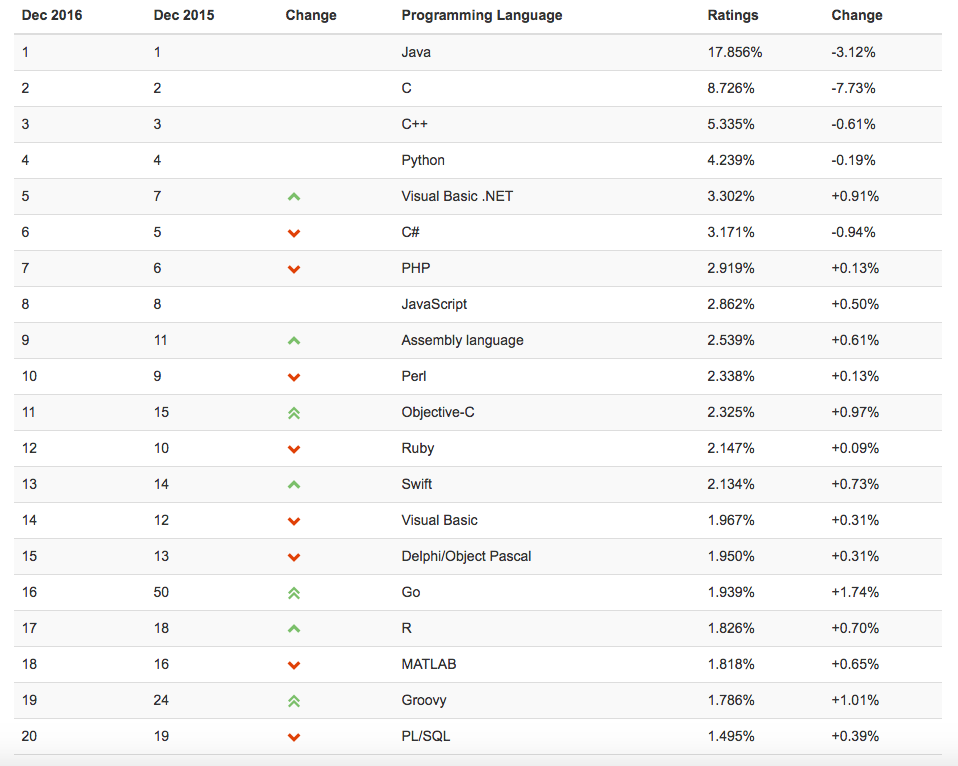Click the JavaScript language entry
This screenshot has width=958, height=766.
(434, 304)
